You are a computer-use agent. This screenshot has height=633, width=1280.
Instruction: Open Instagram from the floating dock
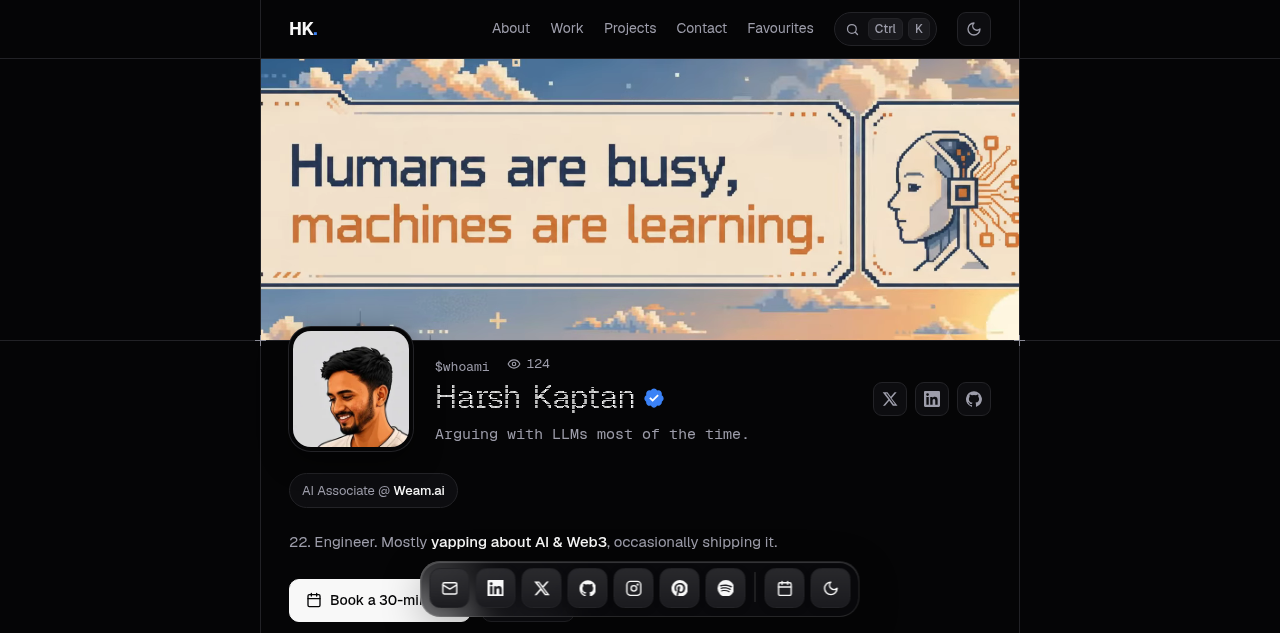[634, 588]
